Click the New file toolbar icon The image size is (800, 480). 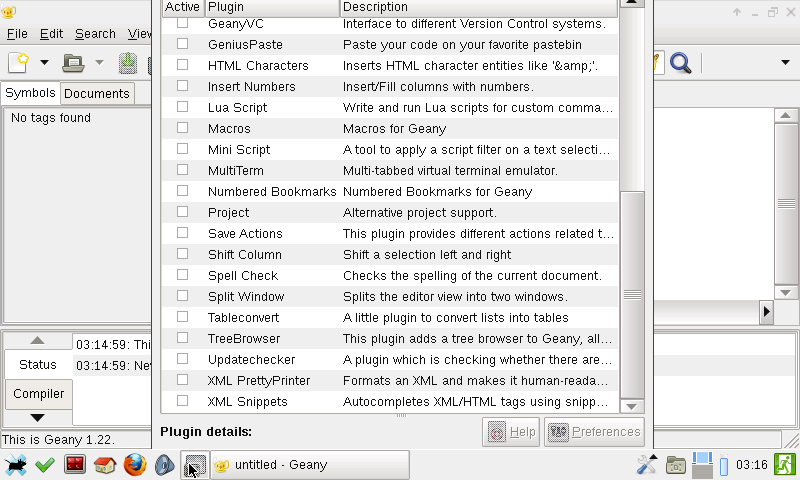point(19,63)
